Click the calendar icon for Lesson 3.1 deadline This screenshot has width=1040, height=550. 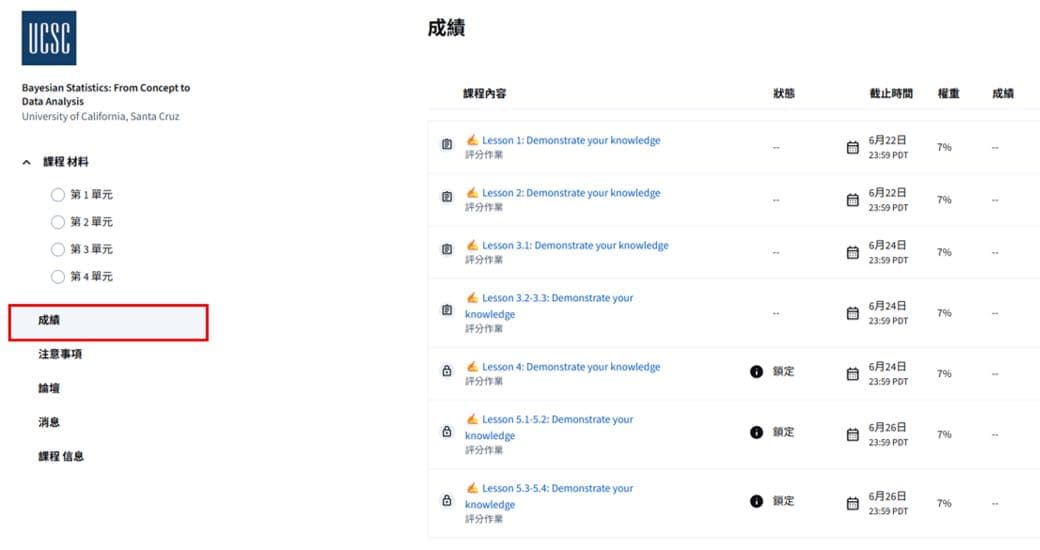point(853,252)
